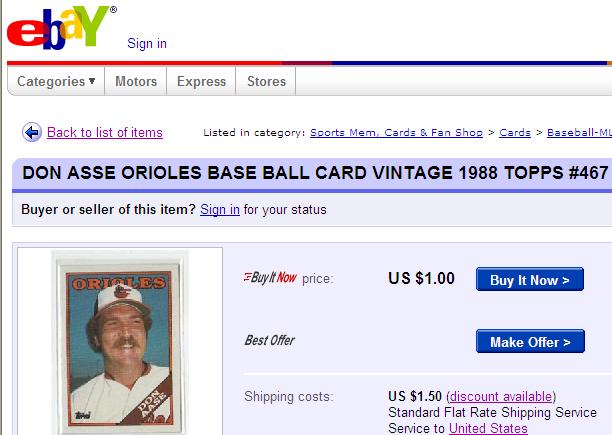Open the Motors tab
The height and width of the screenshot is (435, 612).
coord(136,81)
